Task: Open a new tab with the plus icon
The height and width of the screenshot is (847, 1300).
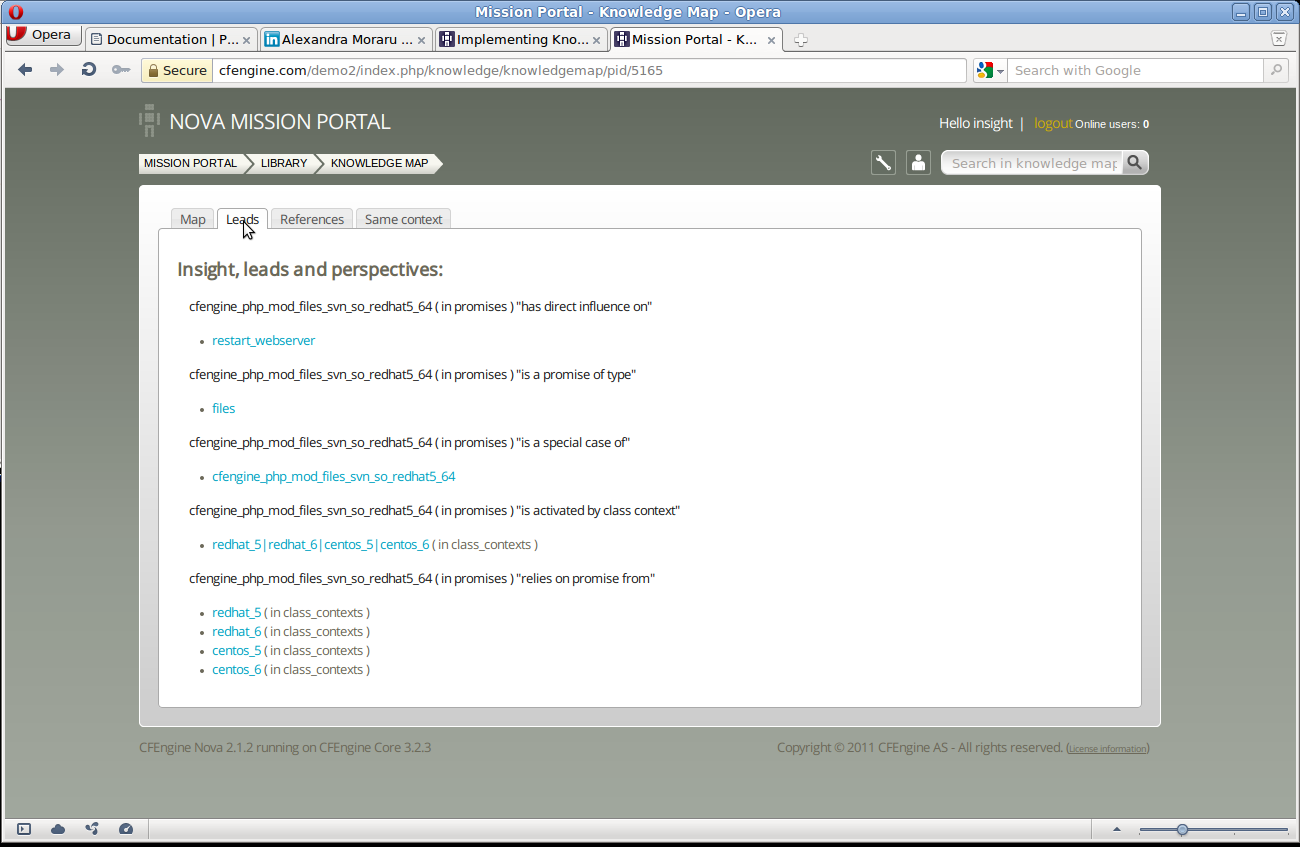Action: [x=800, y=40]
